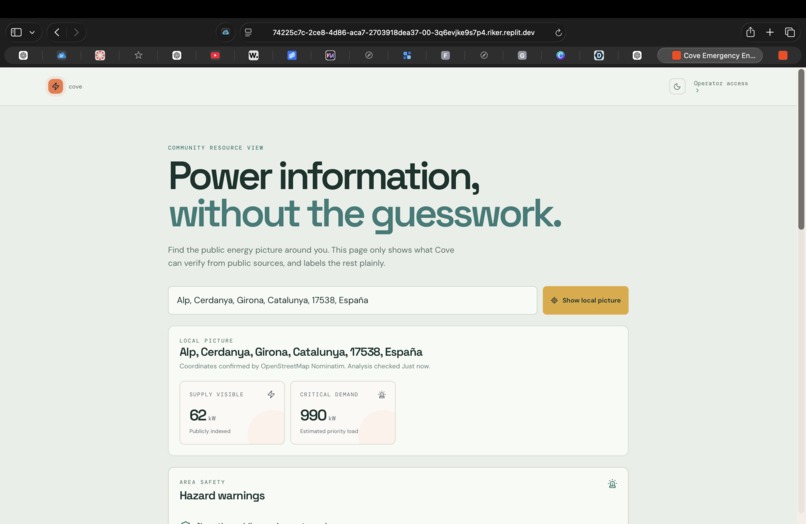Switch to the tab with the W. icon
The width and height of the screenshot is (806, 524).
[x=253, y=56]
